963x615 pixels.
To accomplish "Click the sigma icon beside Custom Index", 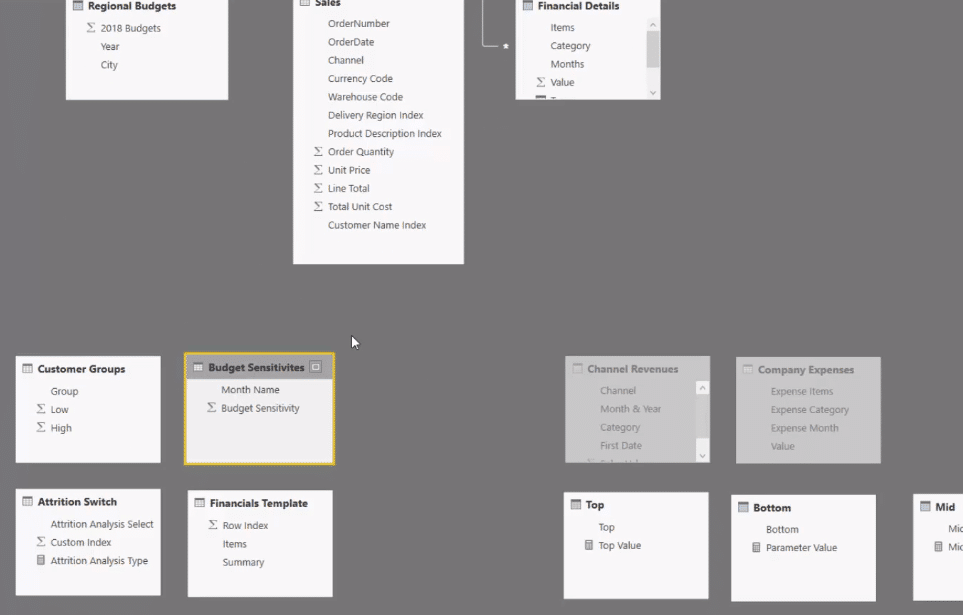I will 41,541.
